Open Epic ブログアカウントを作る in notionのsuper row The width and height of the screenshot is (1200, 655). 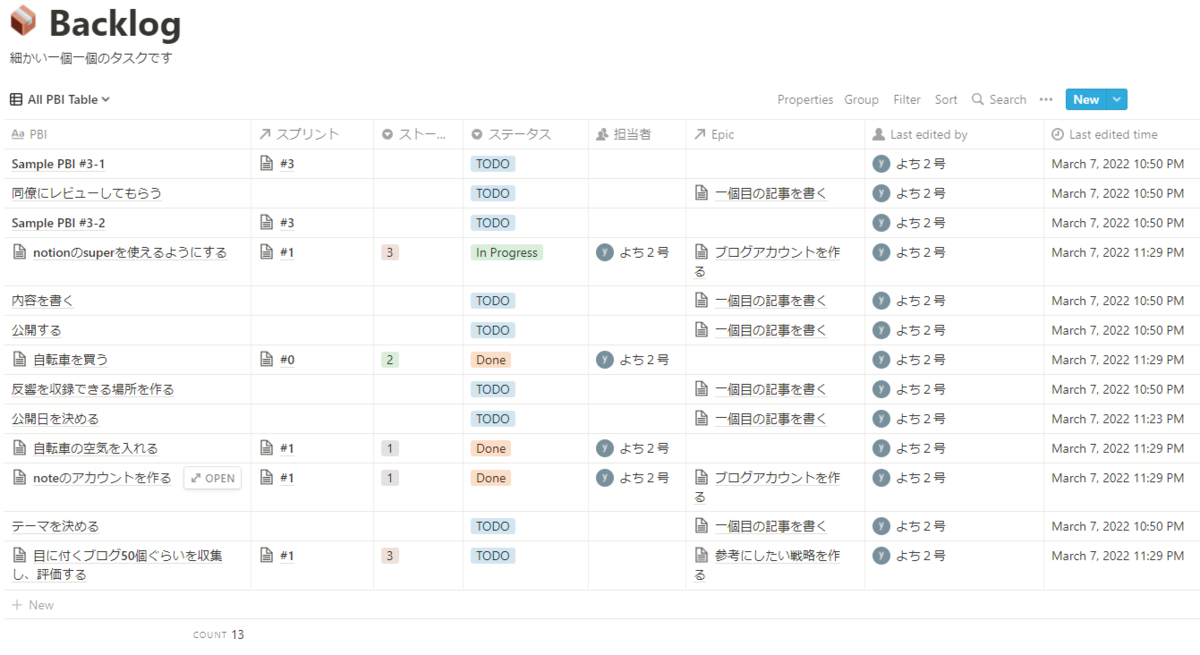point(767,262)
